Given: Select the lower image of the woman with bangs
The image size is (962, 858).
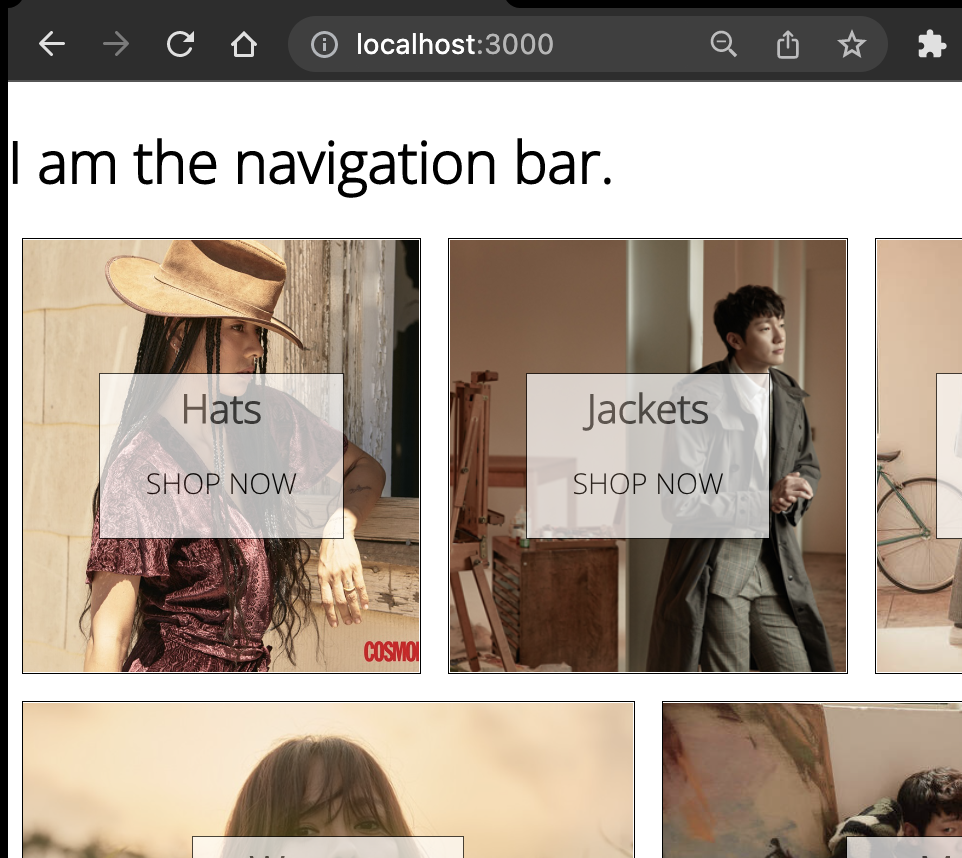Looking at the screenshot, I should pyautogui.click(x=328, y=779).
